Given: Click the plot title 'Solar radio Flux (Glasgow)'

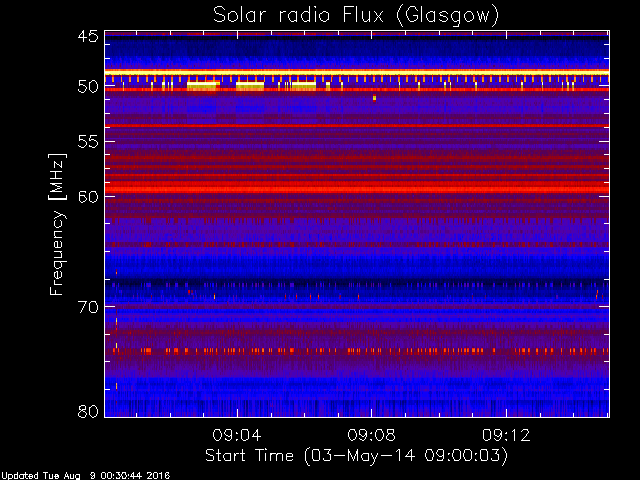Looking at the screenshot, I should pyautogui.click(x=356, y=16).
